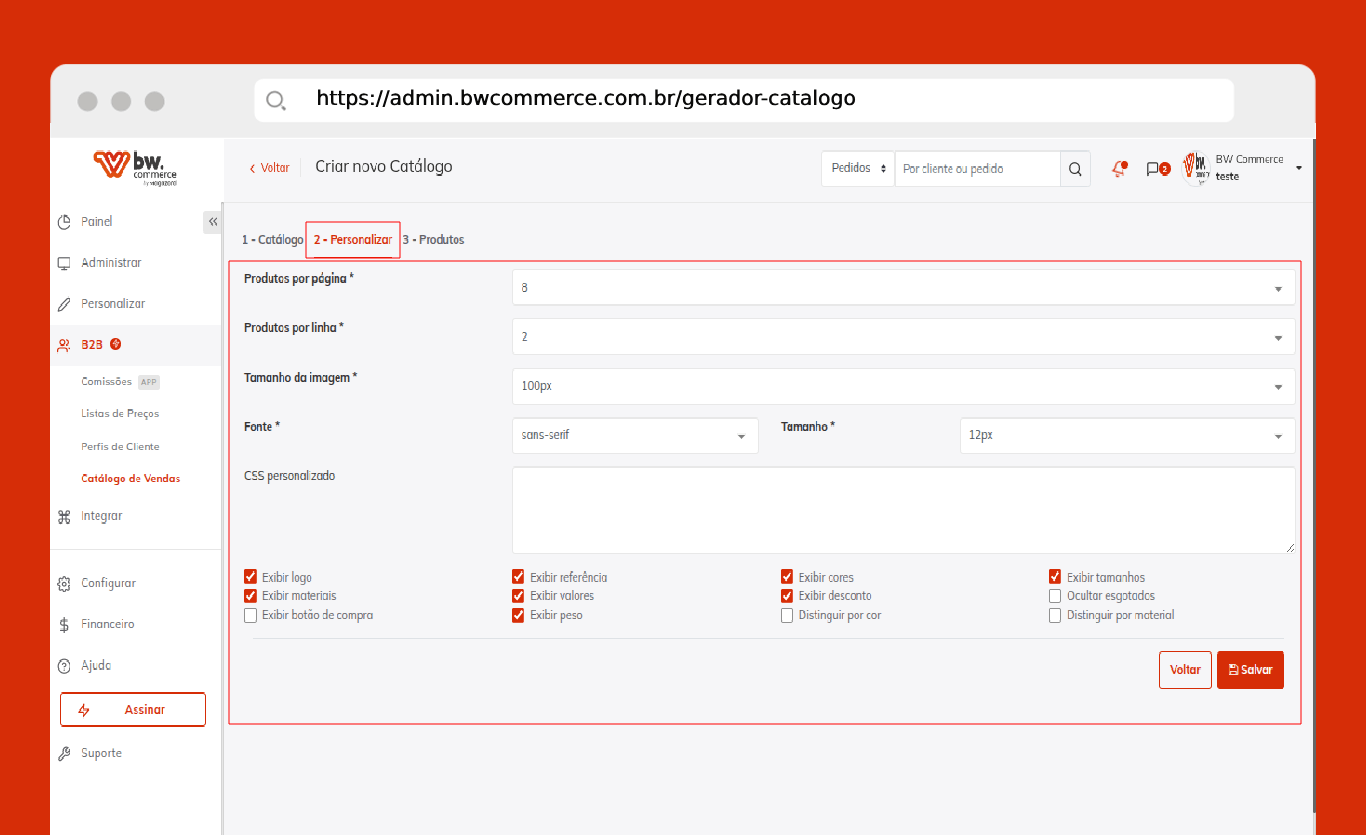Collapse the sidebar with double-chevron icon
The height and width of the screenshot is (835, 1366).
click(212, 222)
